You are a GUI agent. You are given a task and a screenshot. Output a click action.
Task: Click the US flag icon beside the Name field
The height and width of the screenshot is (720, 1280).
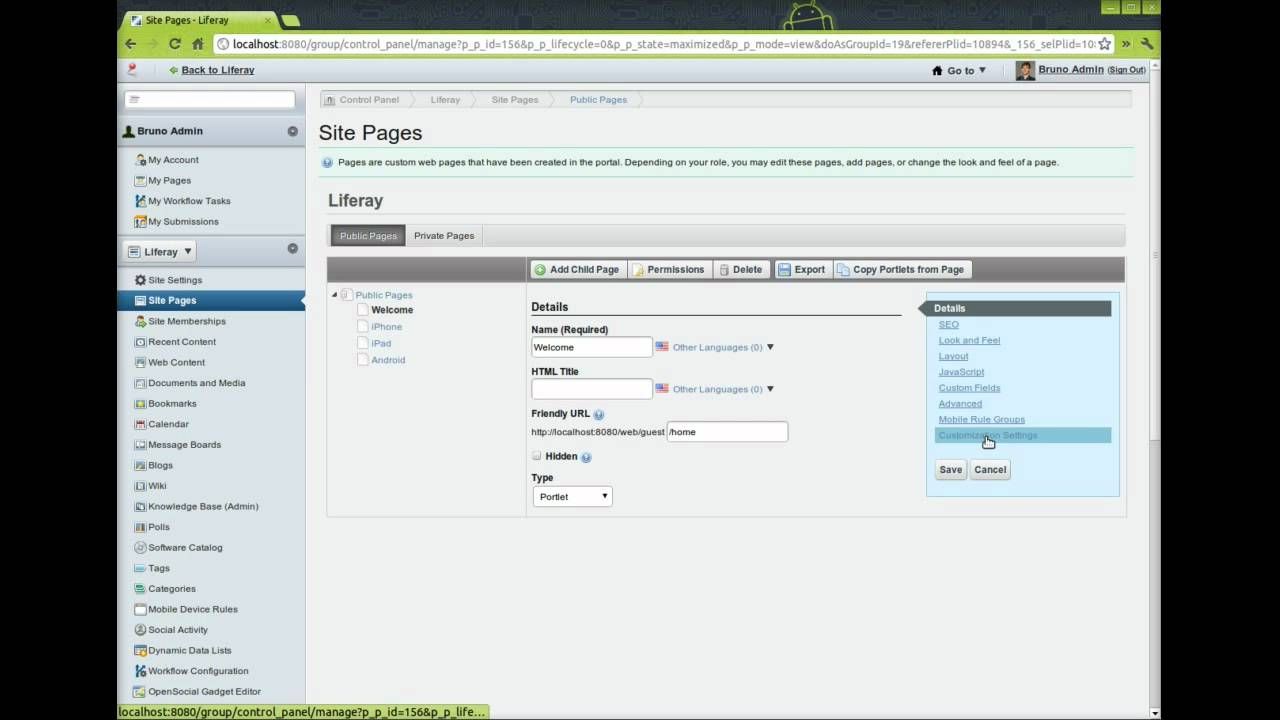point(661,347)
